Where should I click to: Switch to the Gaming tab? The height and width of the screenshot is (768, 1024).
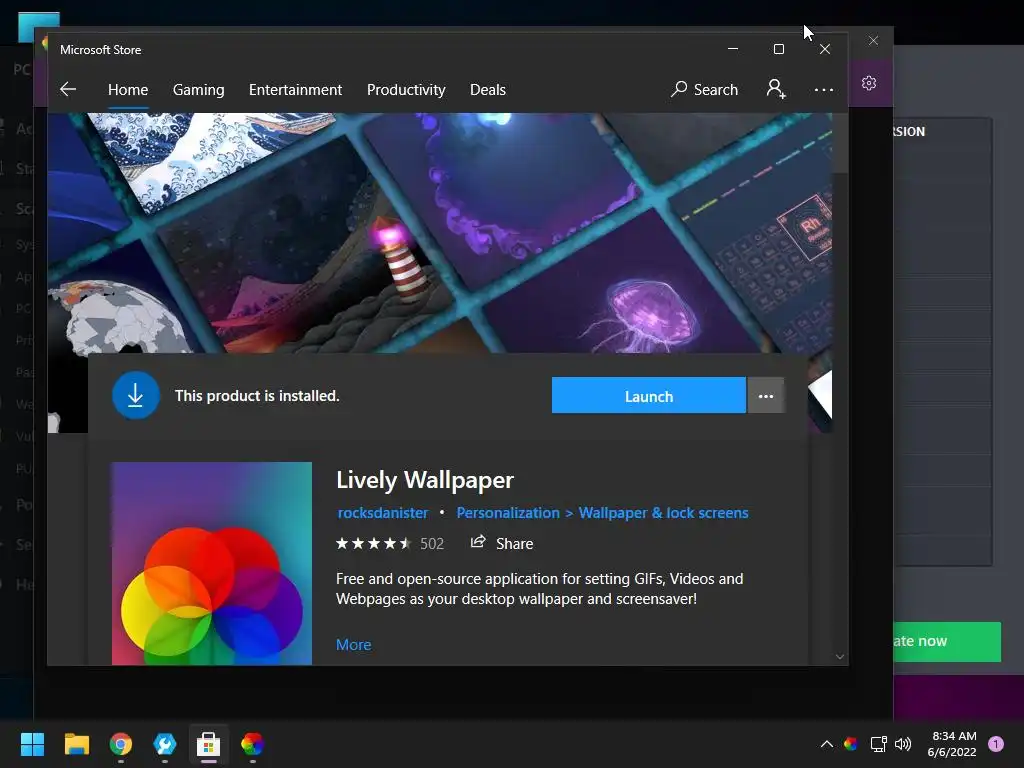click(199, 89)
